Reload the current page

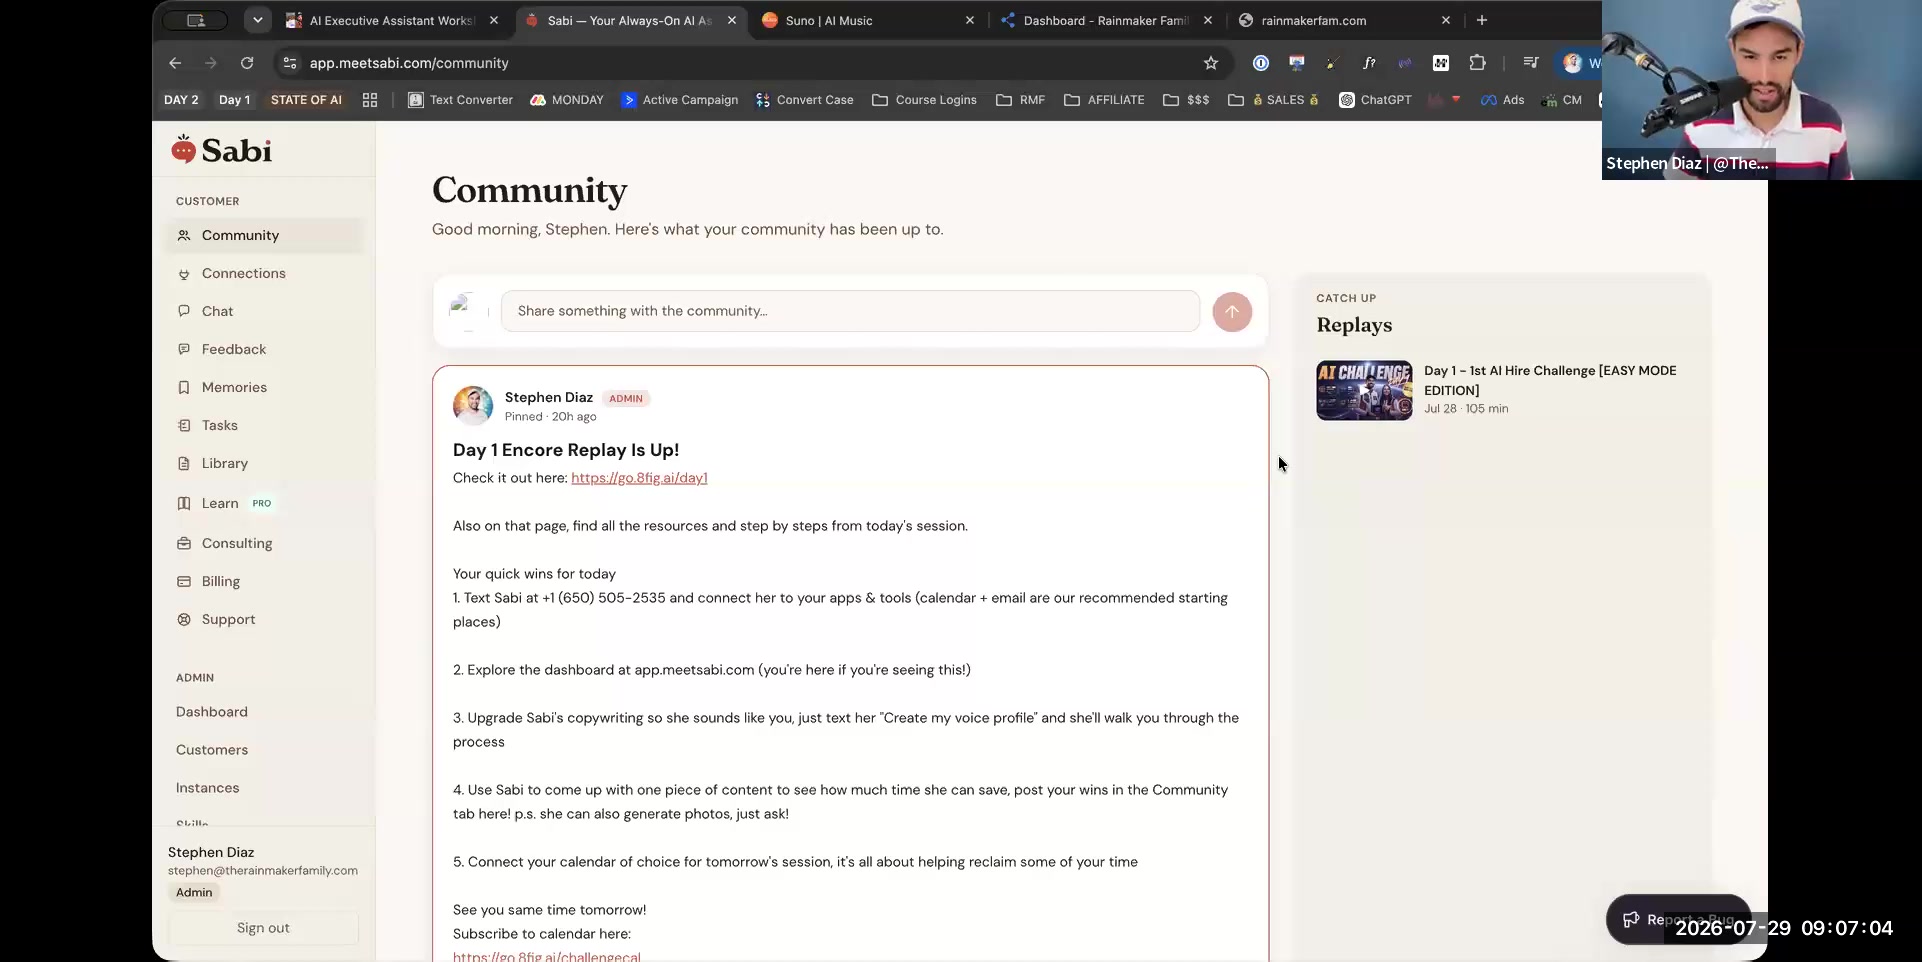[x=247, y=63]
